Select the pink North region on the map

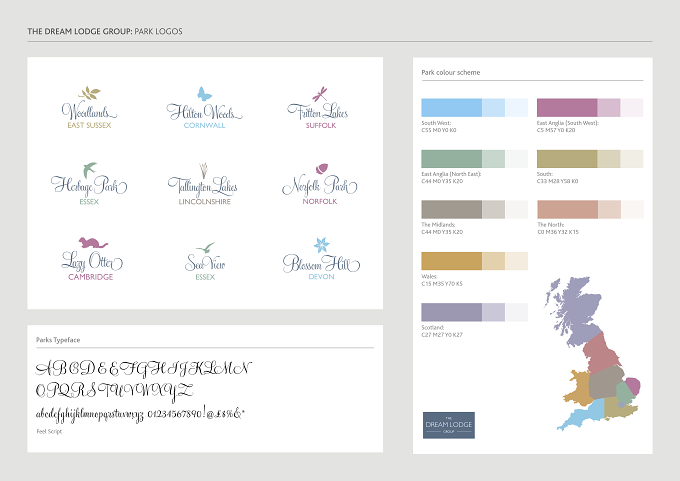(x=600, y=353)
